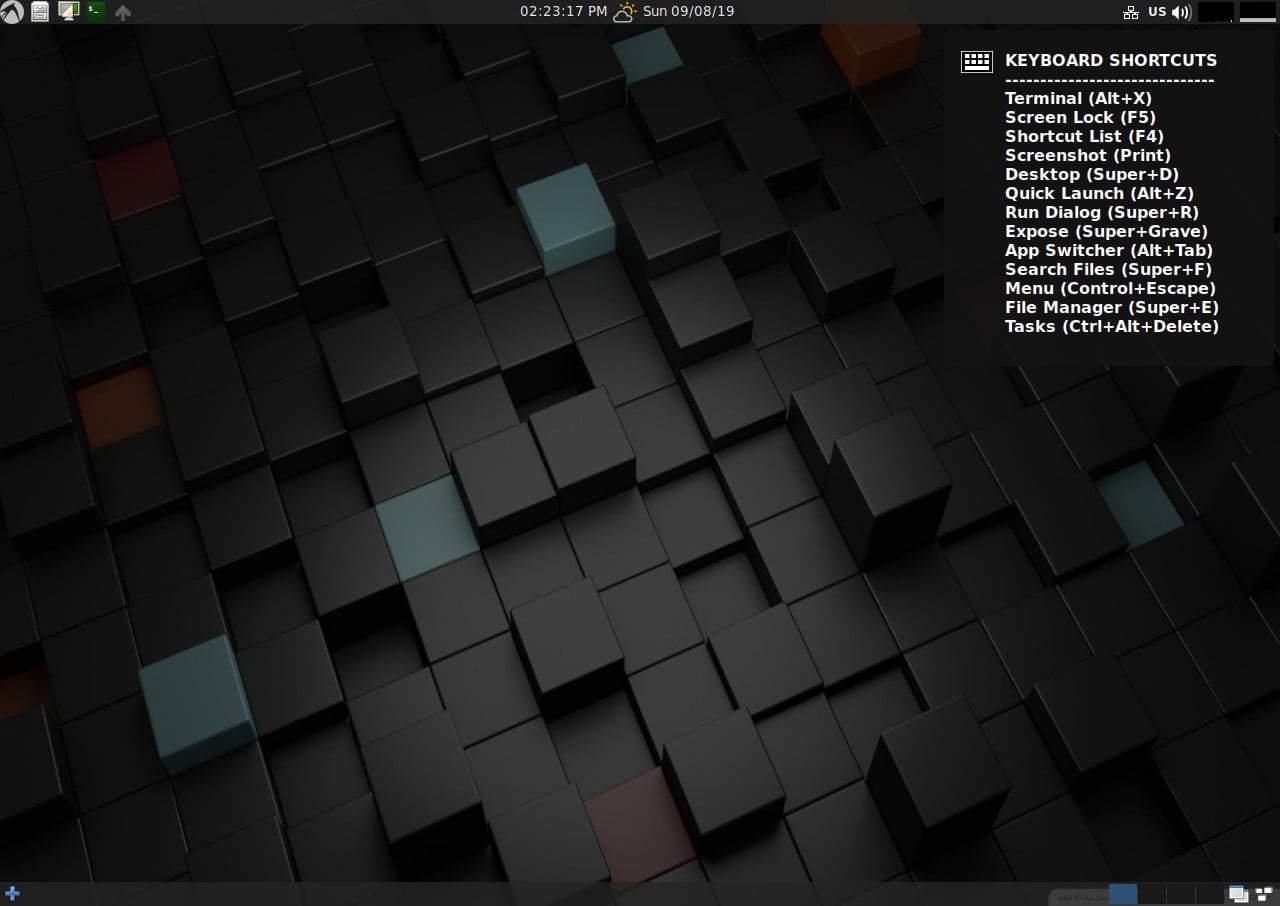This screenshot has width=1280, height=906.
Task: Click the blue plus icon in bottom panel
Action: 12,893
